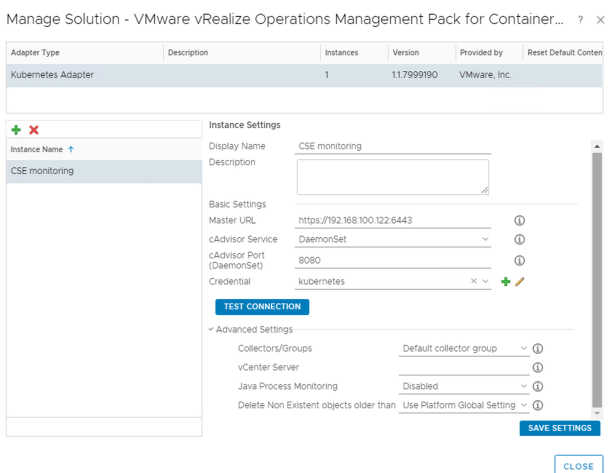
Task: Show info for vCenter Server setting
Action: coord(538,367)
